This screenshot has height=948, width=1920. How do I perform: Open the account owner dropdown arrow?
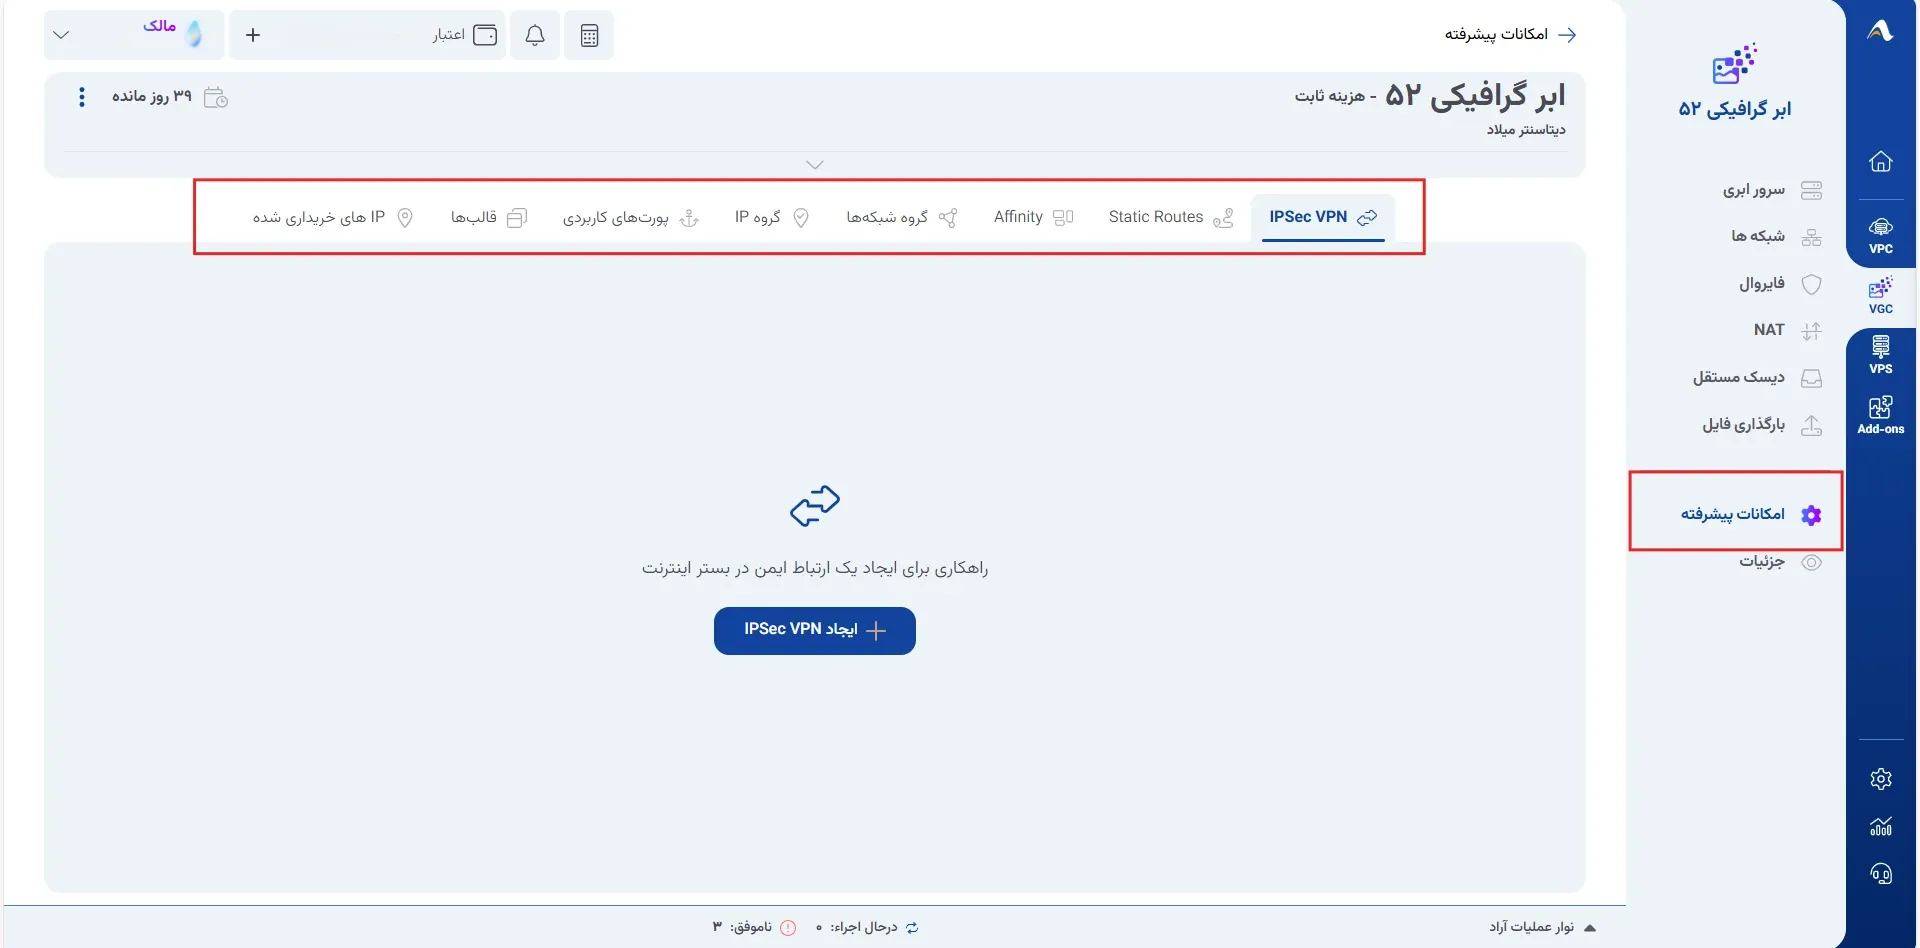click(61, 35)
